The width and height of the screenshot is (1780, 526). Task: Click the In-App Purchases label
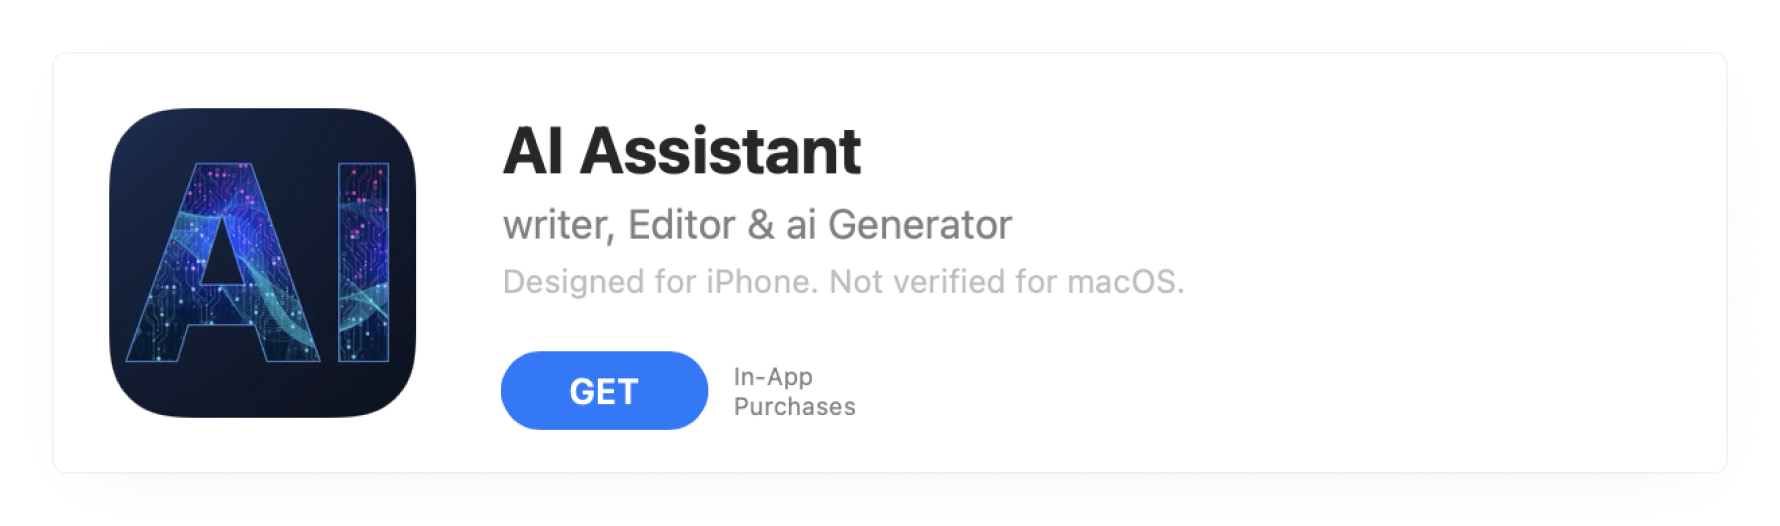tap(794, 391)
